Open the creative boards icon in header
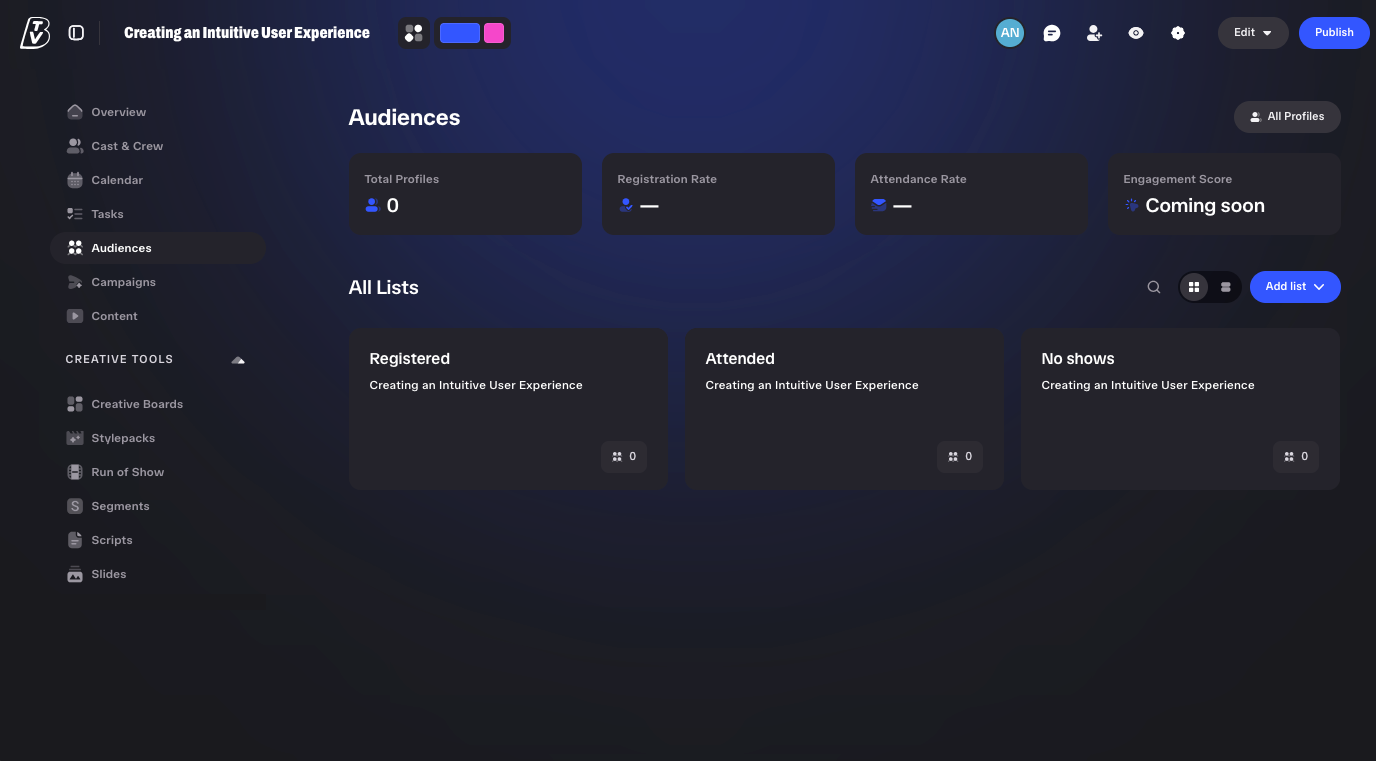The width and height of the screenshot is (1376, 761). coord(414,33)
